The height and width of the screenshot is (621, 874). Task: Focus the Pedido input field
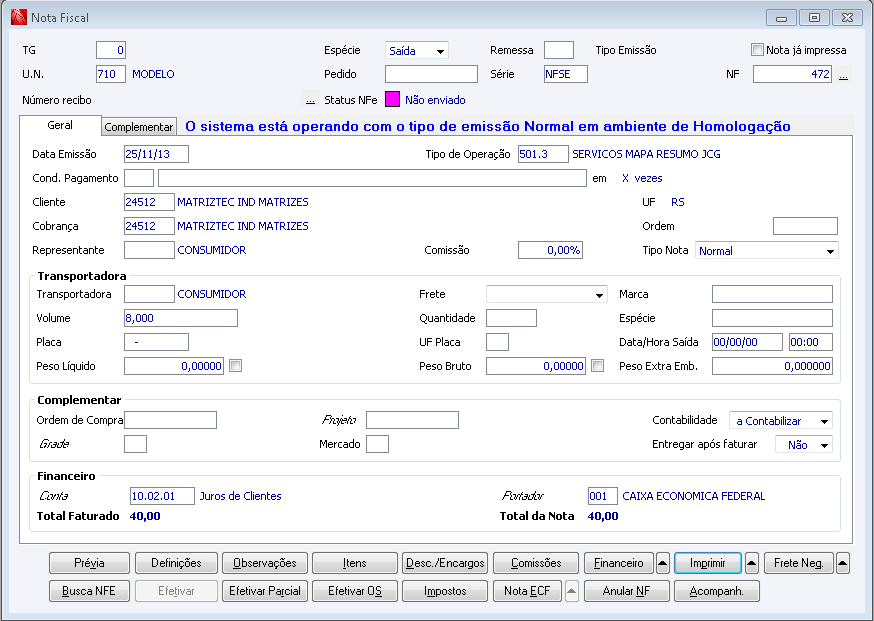(x=431, y=74)
